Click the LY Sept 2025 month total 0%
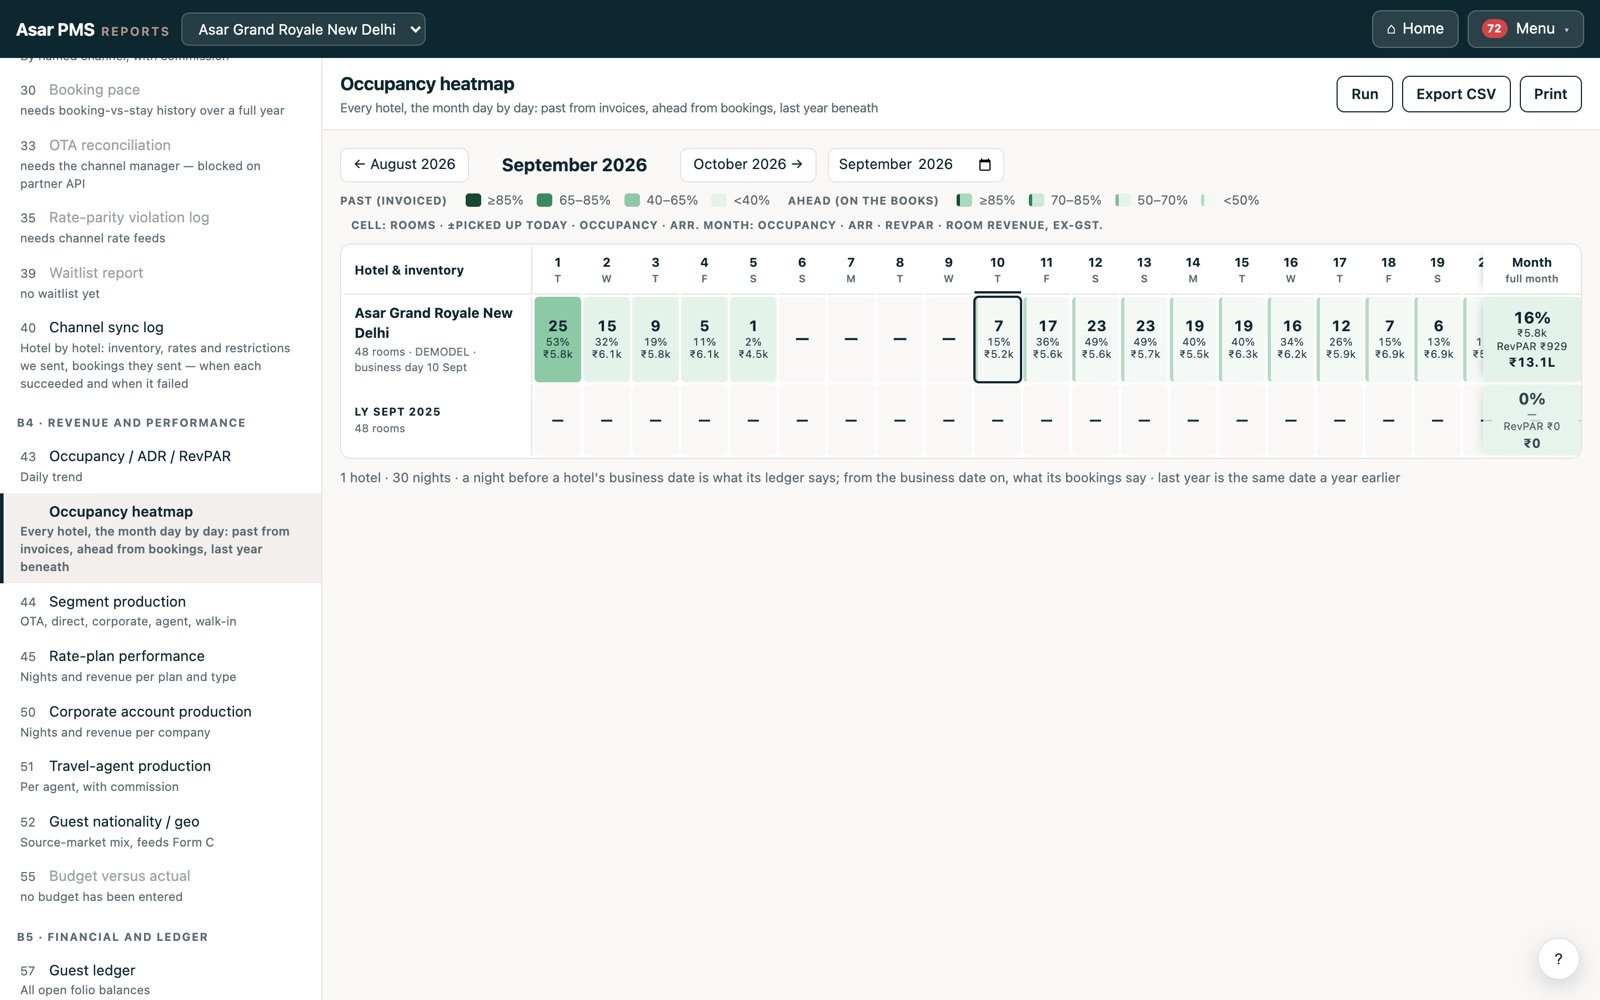 tap(1531, 420)
